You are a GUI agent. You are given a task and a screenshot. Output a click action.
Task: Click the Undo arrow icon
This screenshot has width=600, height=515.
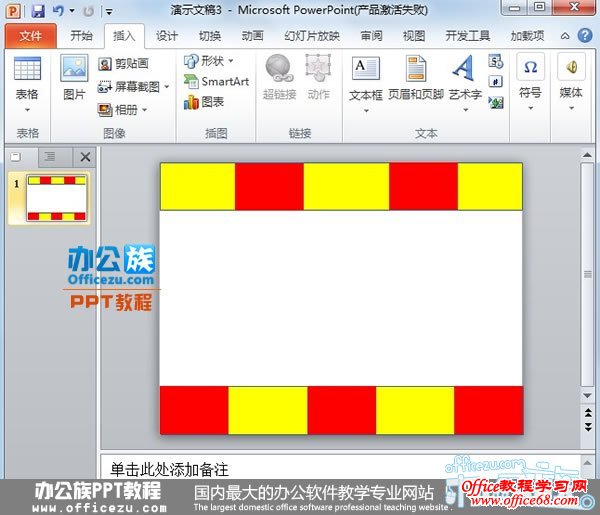[x=58, y=11]
